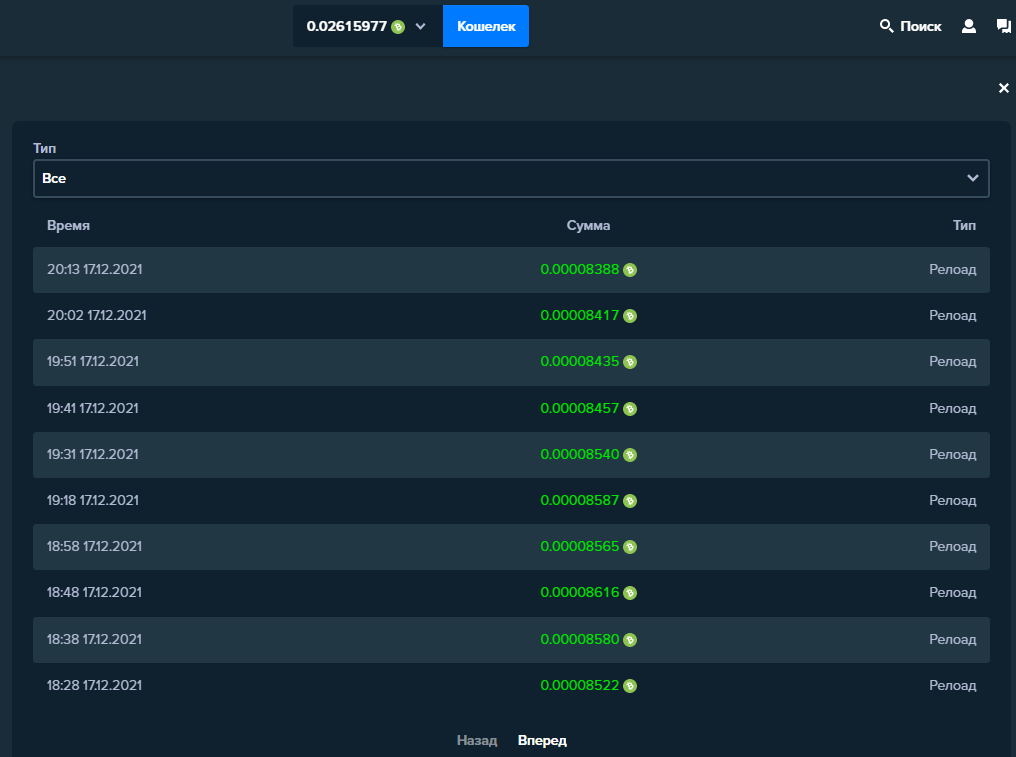The width and height of the screenshot is (1016, 757).
Task: Click the Тип column header of the table
Action: click(964, 226)
